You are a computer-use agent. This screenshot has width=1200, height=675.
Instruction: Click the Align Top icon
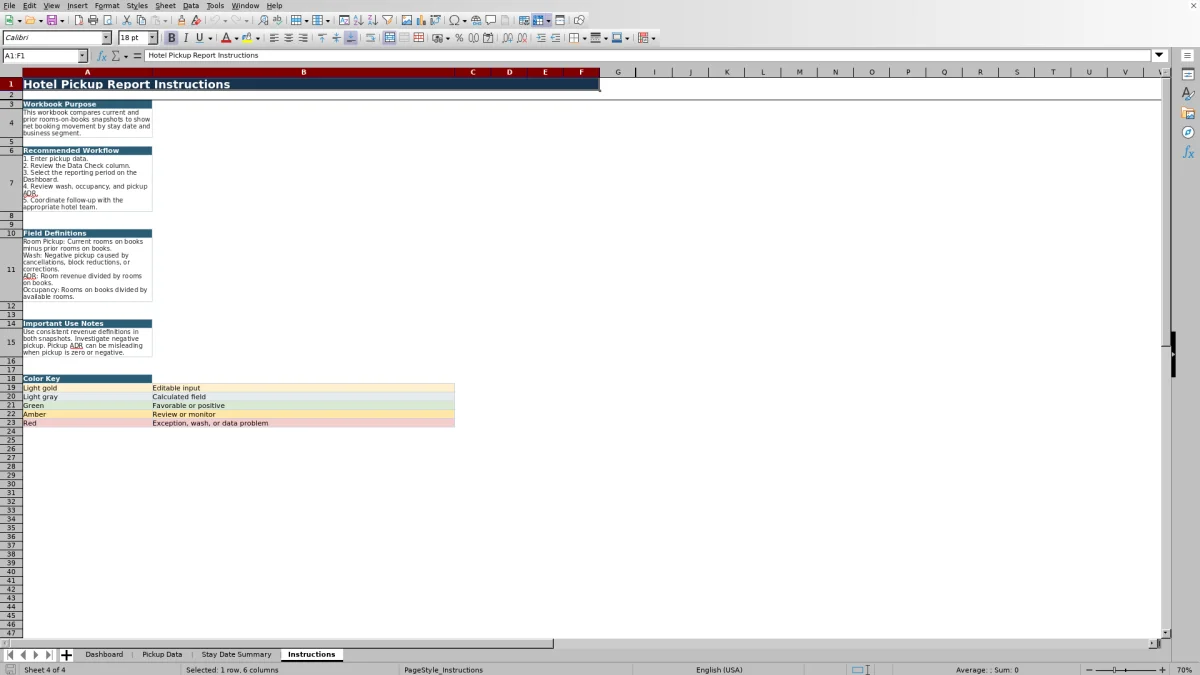[321, 38]
